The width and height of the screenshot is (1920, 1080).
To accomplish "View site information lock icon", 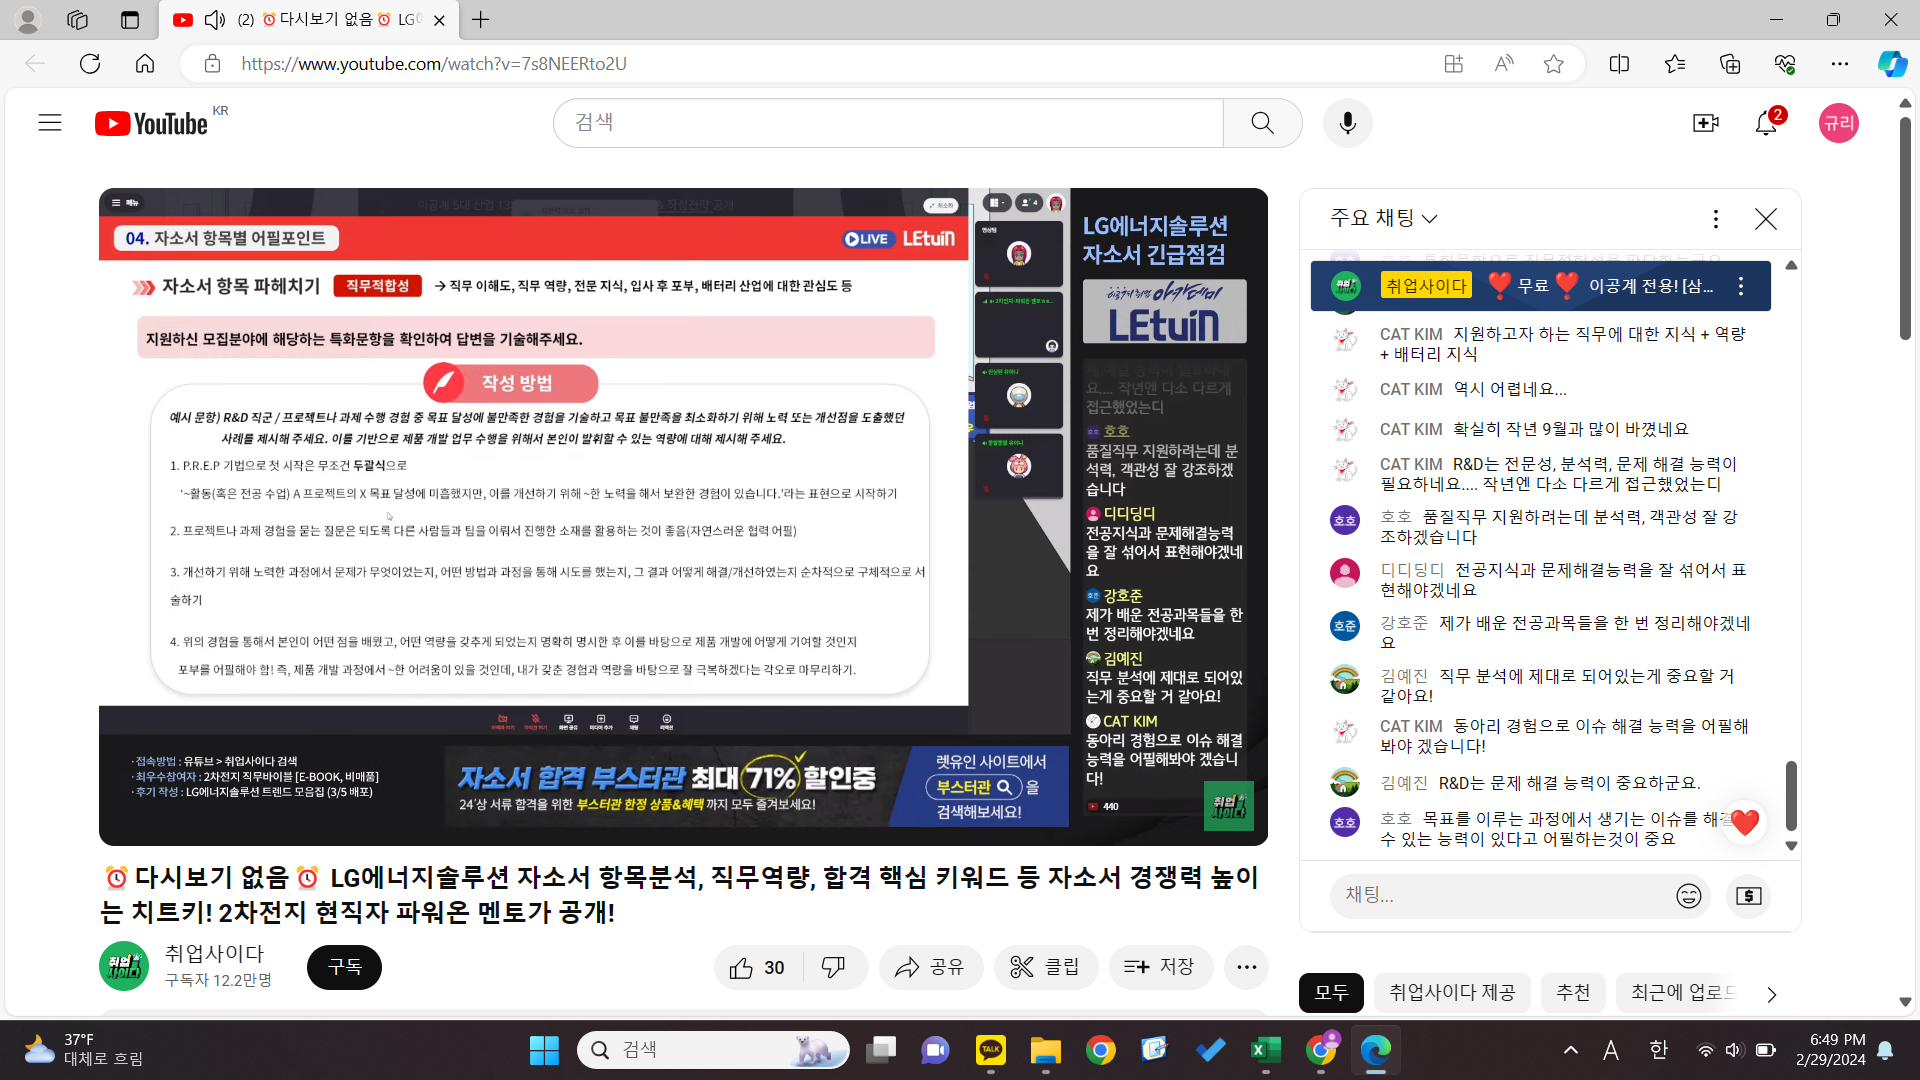I will click(x=212, y=64).
